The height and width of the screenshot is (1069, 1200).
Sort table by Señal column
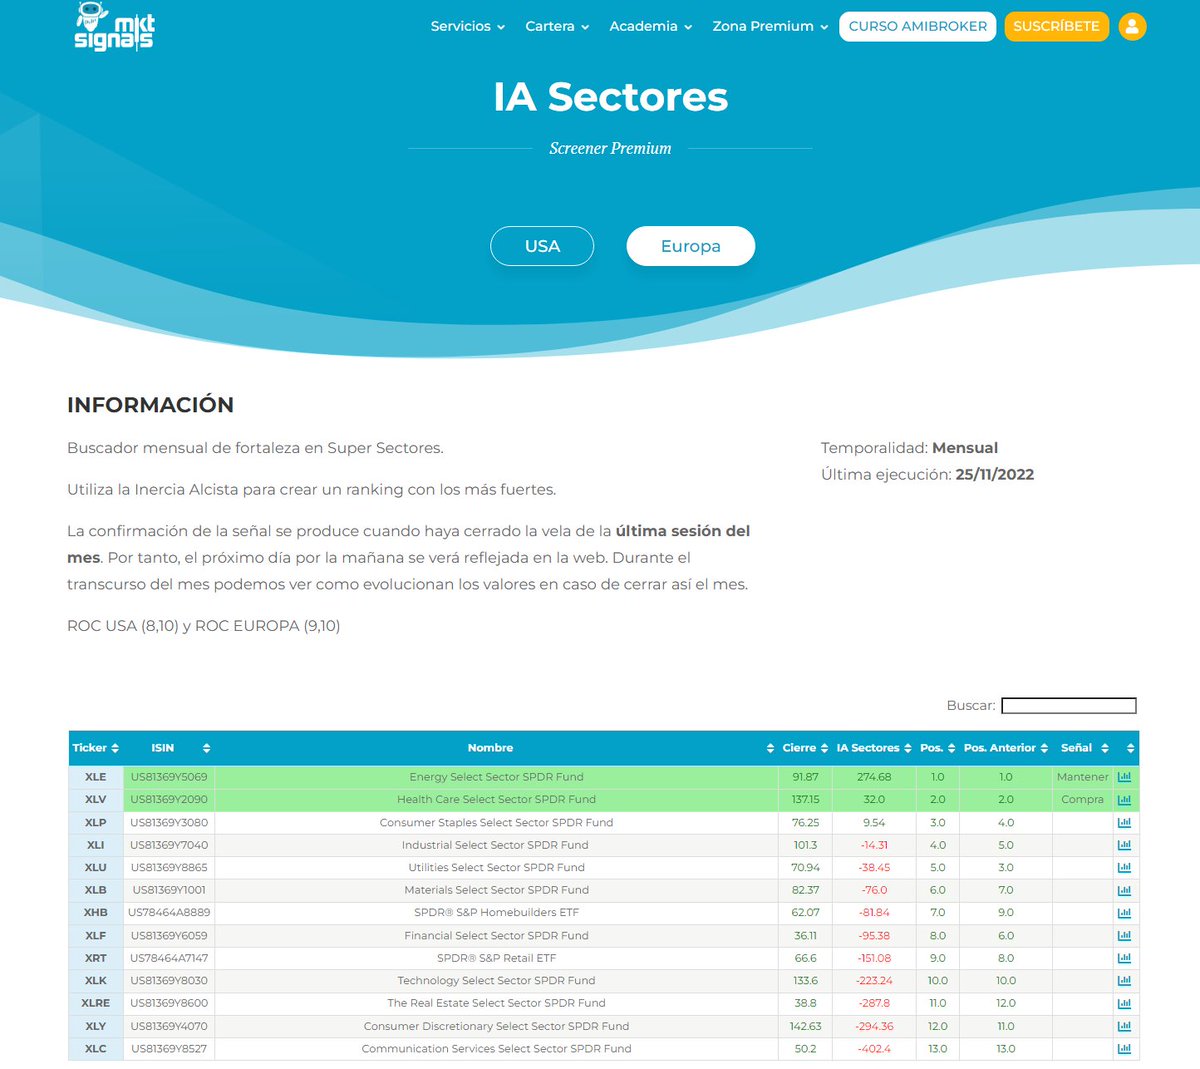1083,748
